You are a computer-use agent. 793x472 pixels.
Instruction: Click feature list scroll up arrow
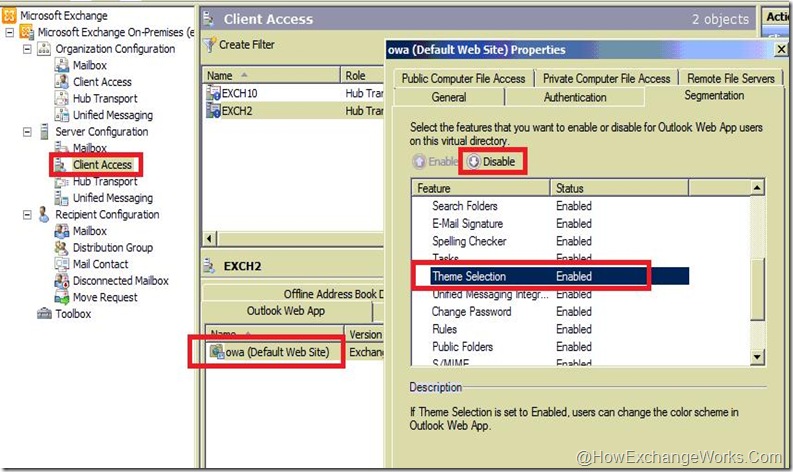coord(757,188)
